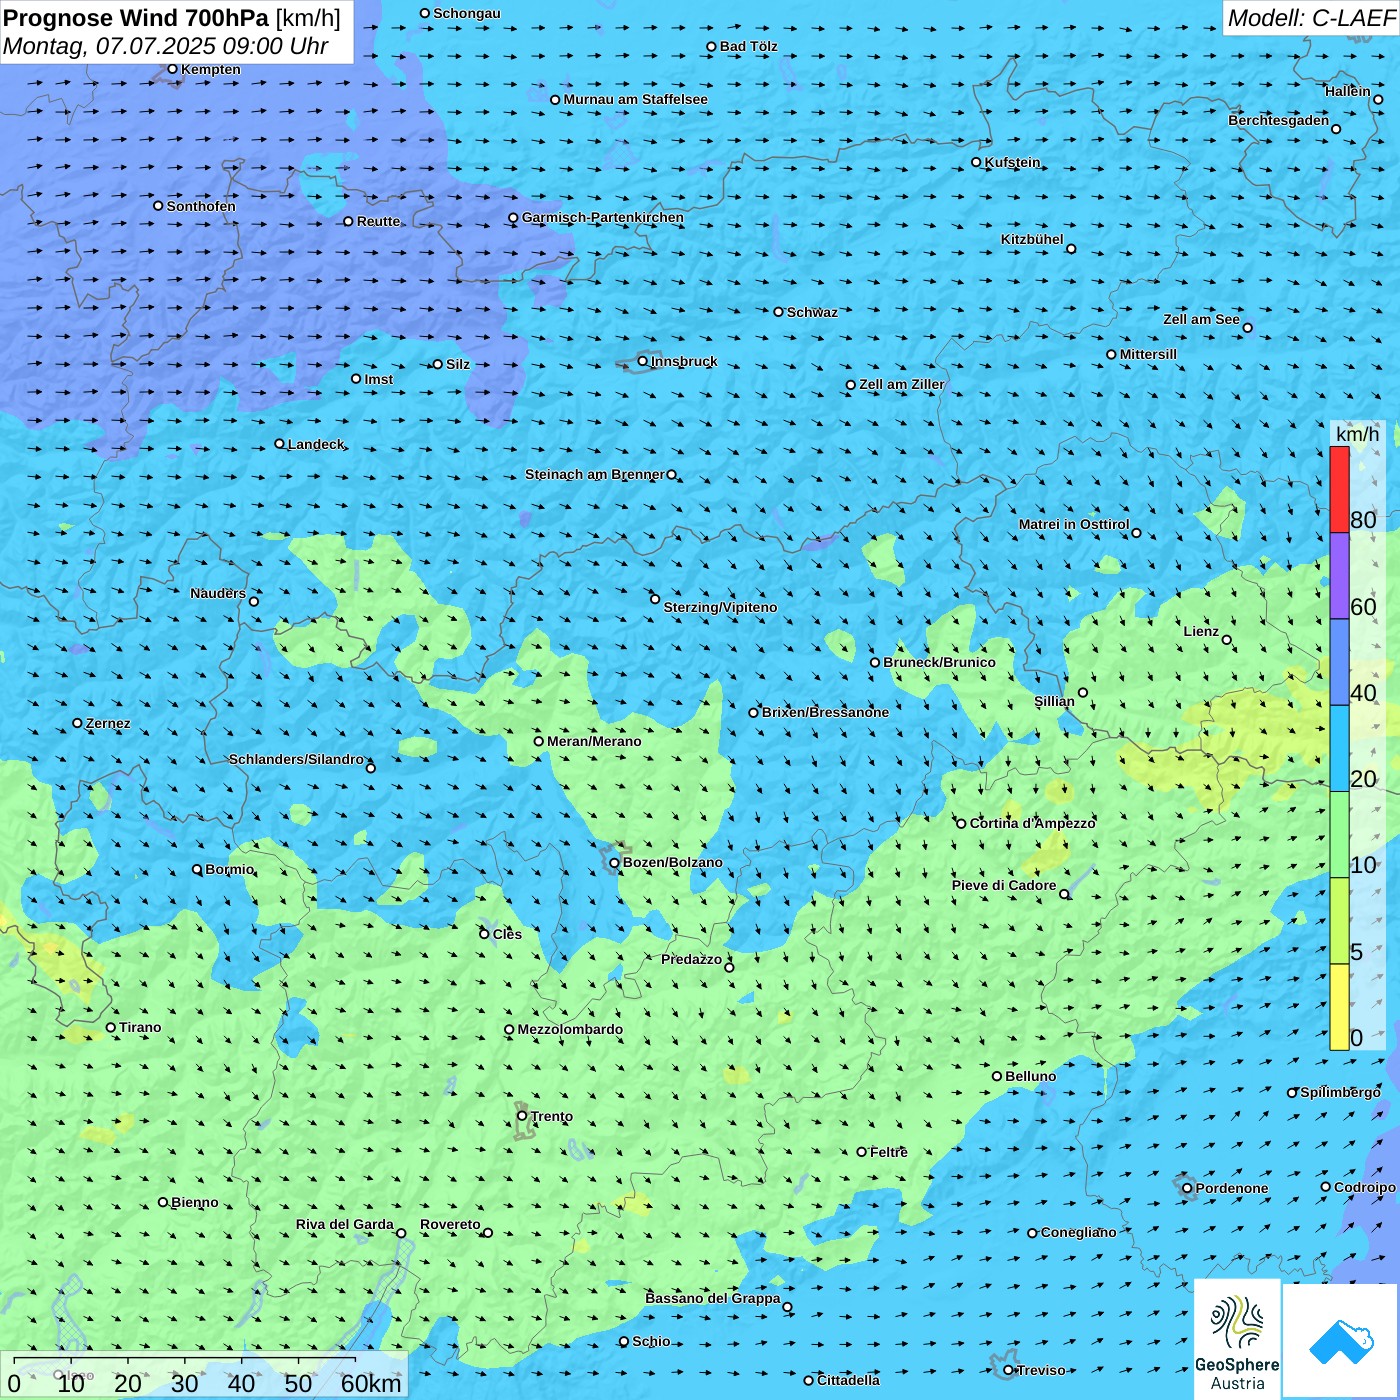Click the Modell: C-LAEF label
This screenshot has height=1400, width=1400.
[x=1310, y=18]
